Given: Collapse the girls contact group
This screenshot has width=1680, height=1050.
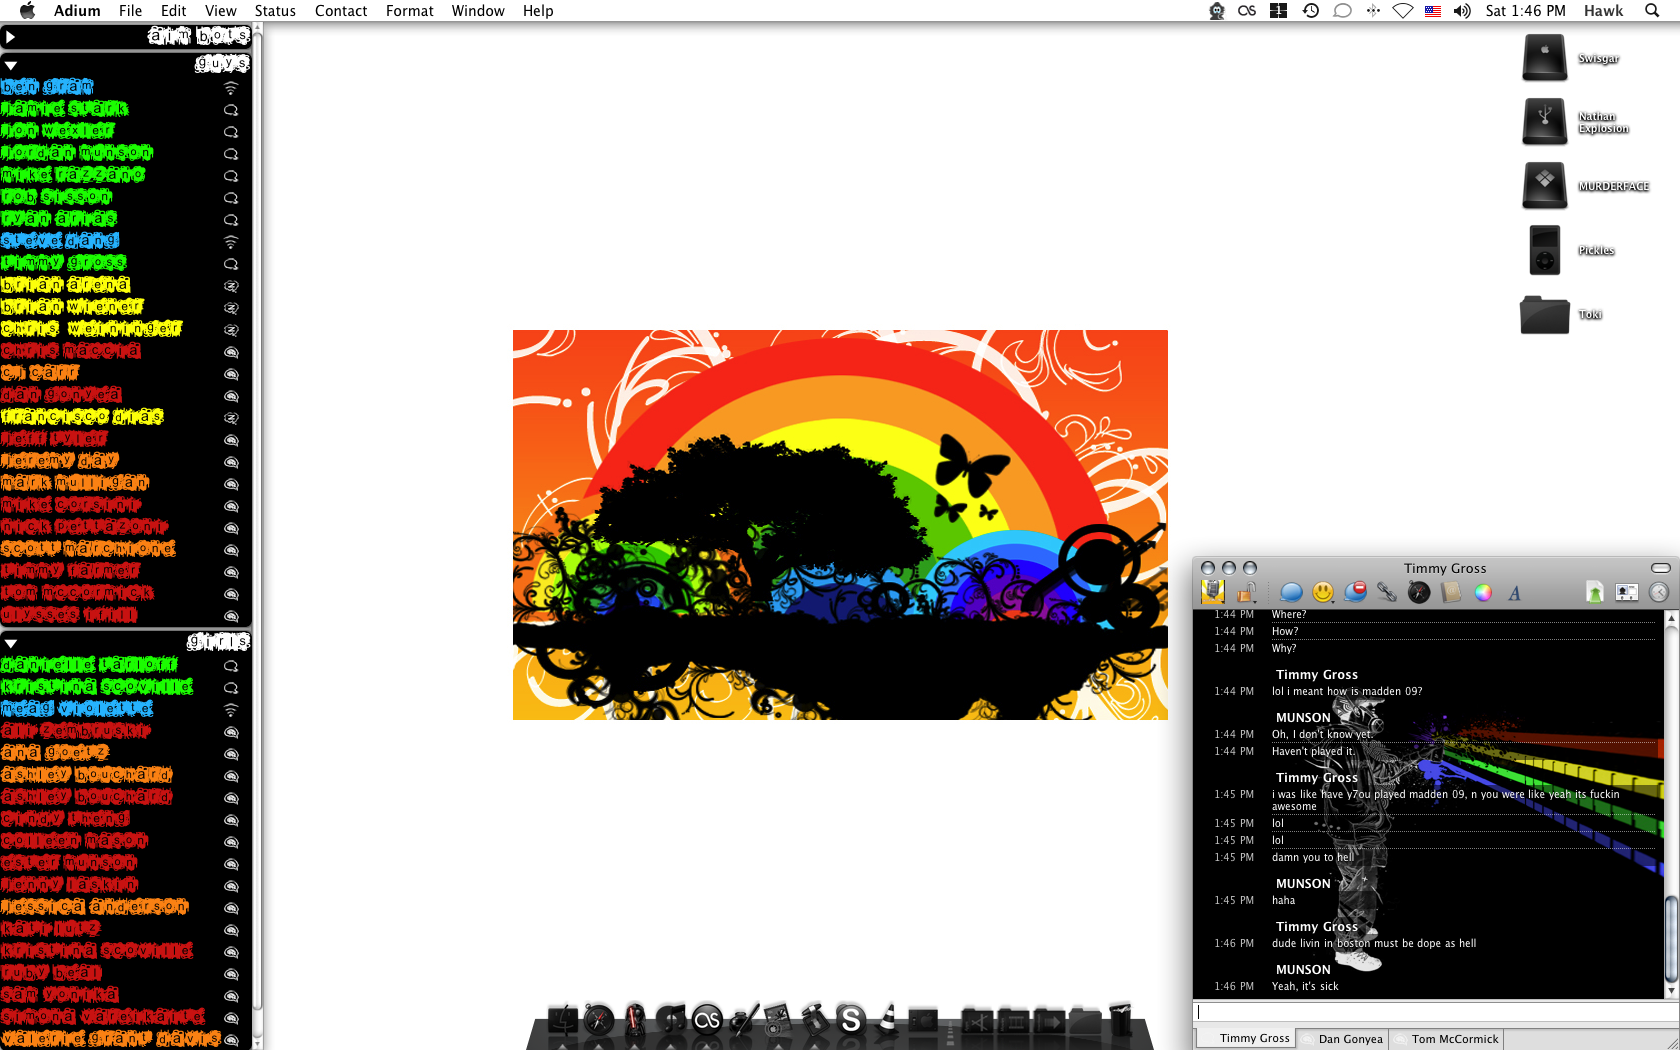Looking at the screenshot, I should click(10, 643).
